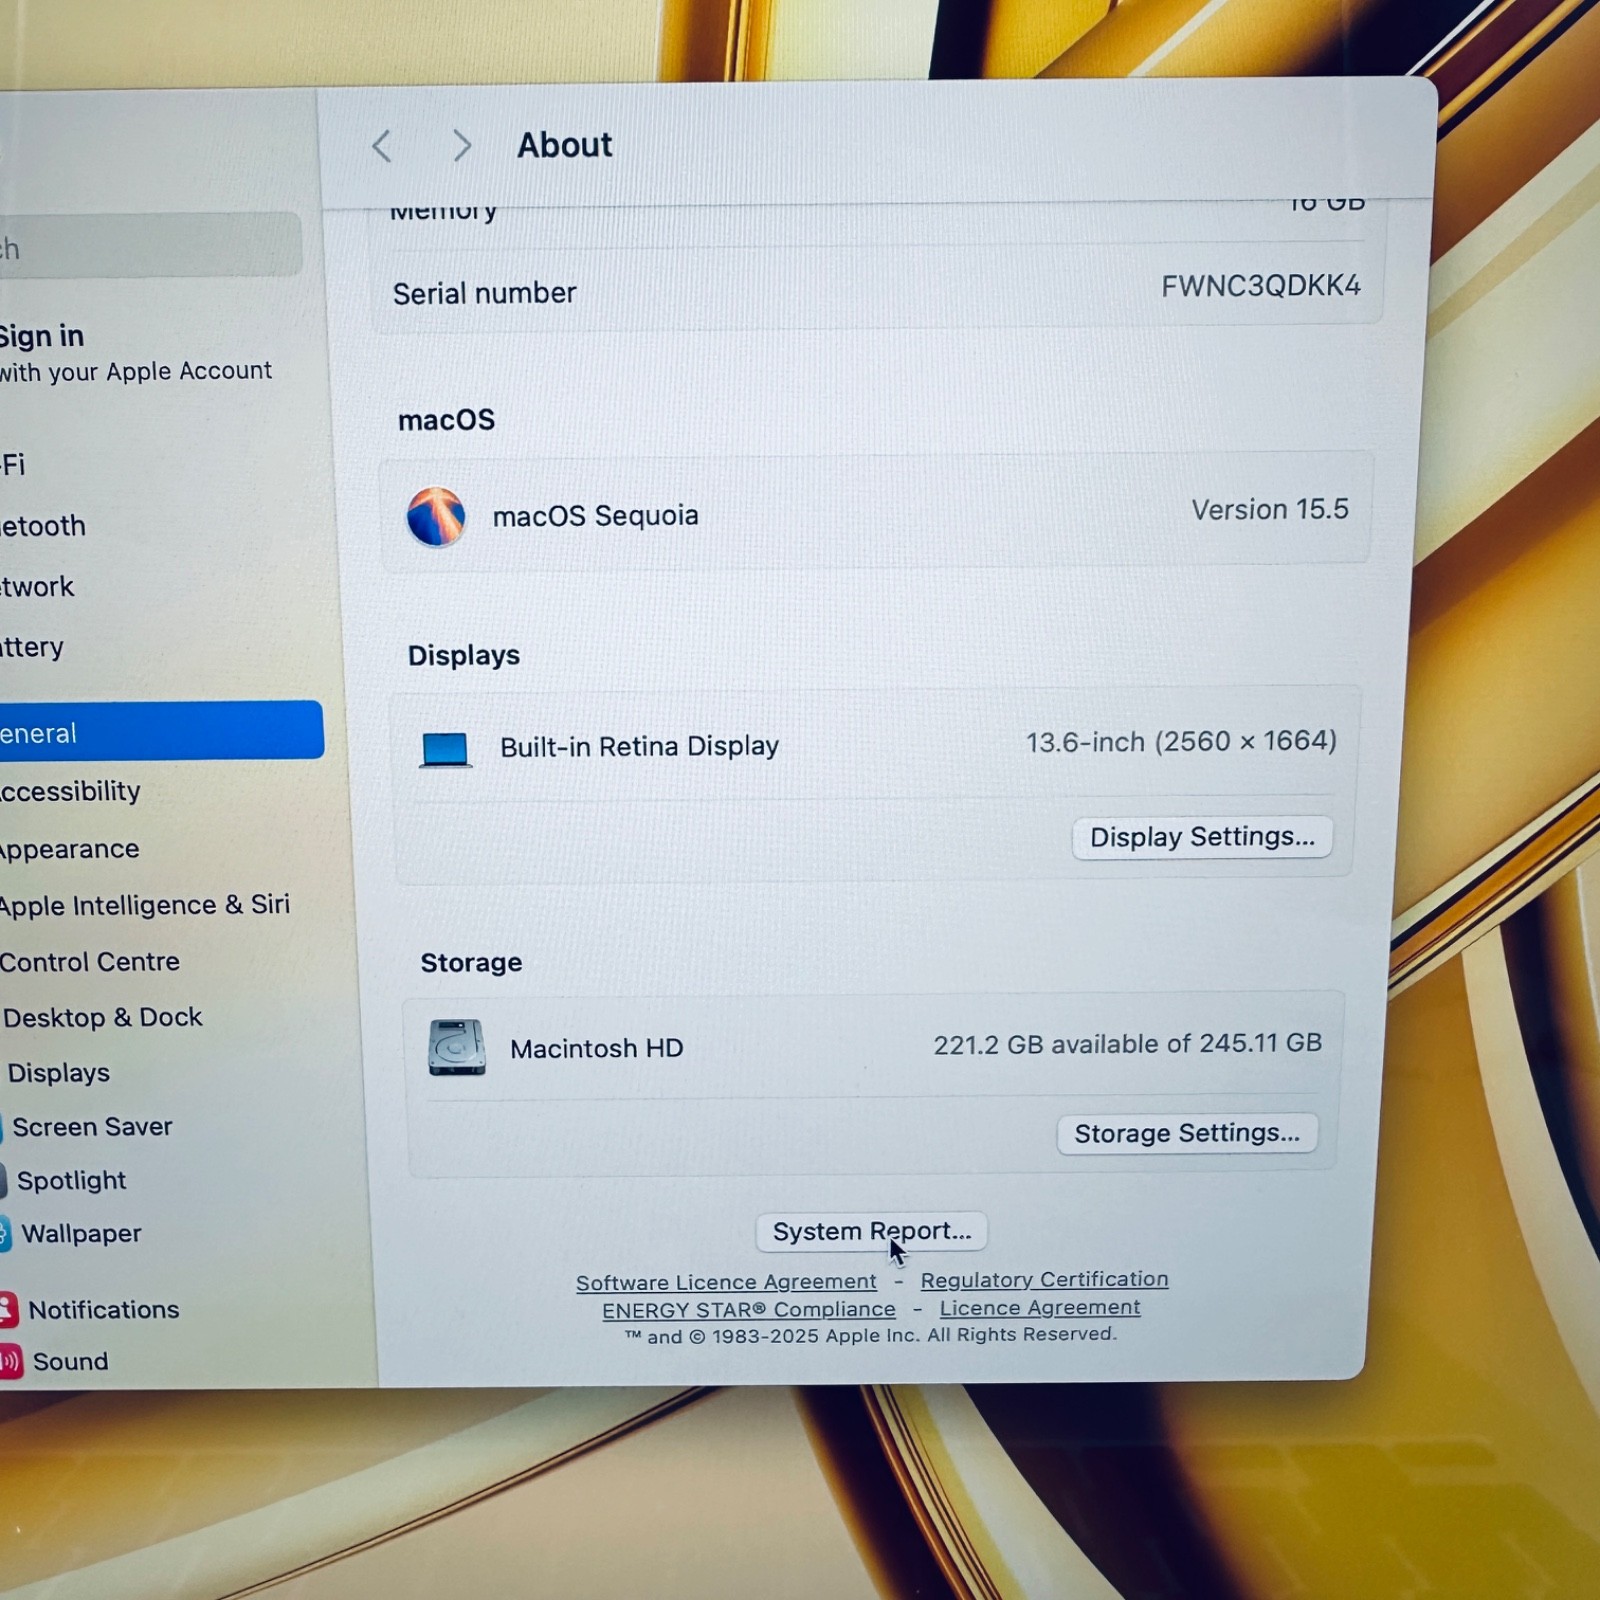Click the Wallpaper sidebar icon

(x=5, y=1234)
